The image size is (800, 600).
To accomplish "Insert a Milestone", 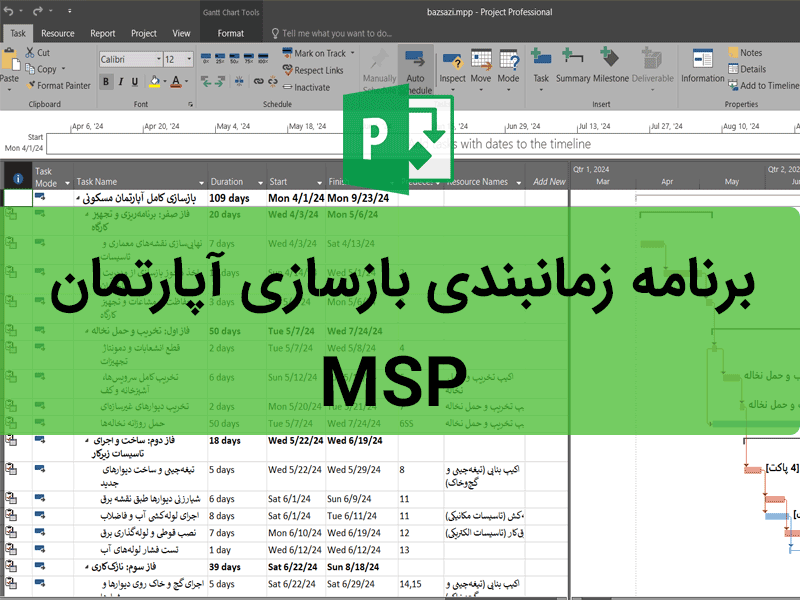I will coord(611,63).
